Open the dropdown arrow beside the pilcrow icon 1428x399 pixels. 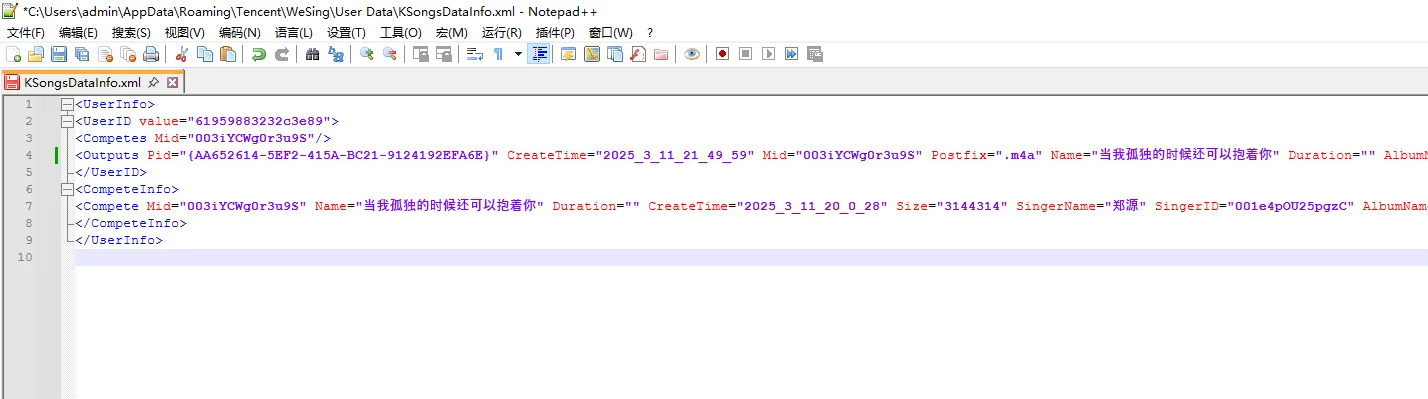point(518,54)
